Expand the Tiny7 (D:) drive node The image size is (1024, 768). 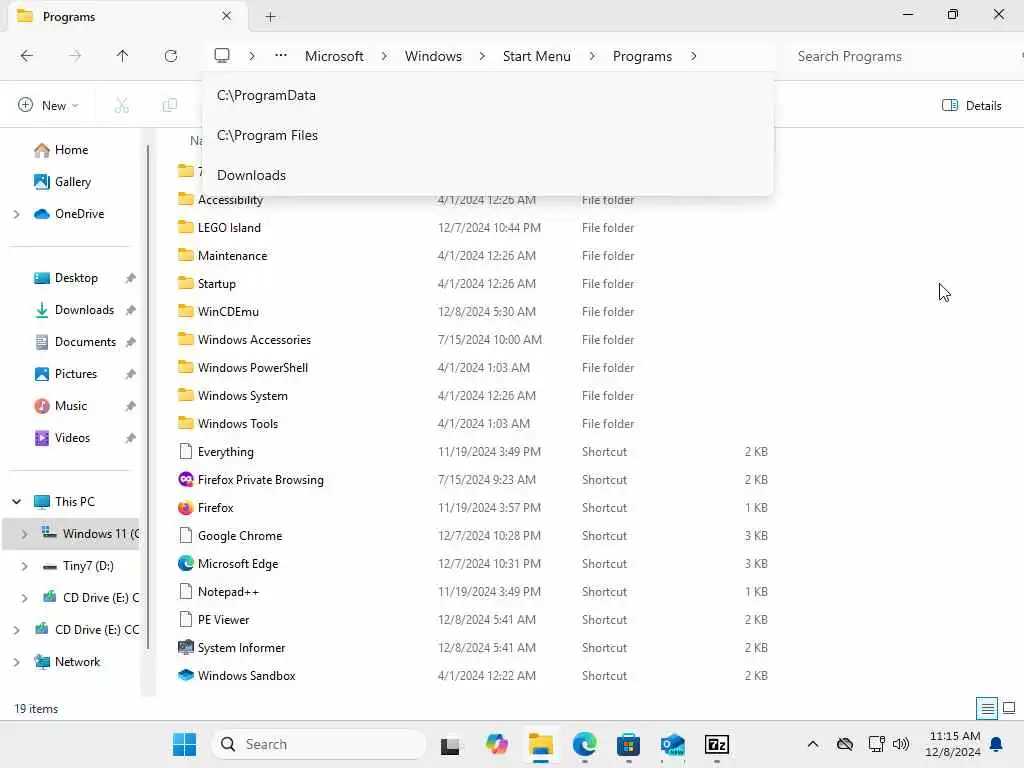pyautogui.click(x=24, y=566)
